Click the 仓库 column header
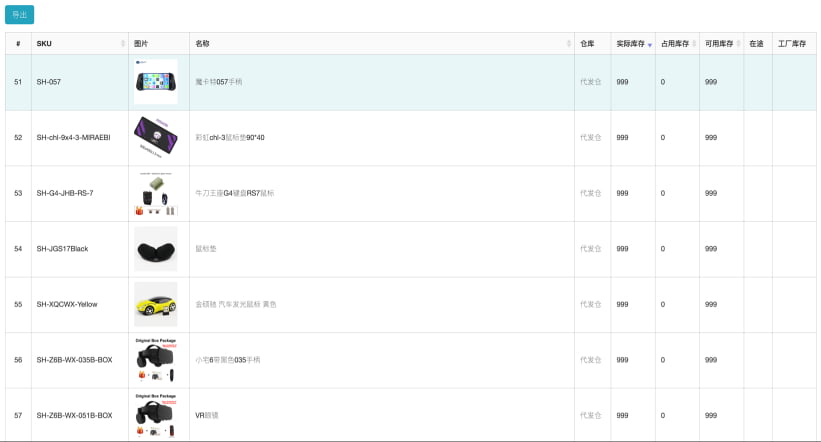This screenshot has height=442, width=821. pos(593,43)
